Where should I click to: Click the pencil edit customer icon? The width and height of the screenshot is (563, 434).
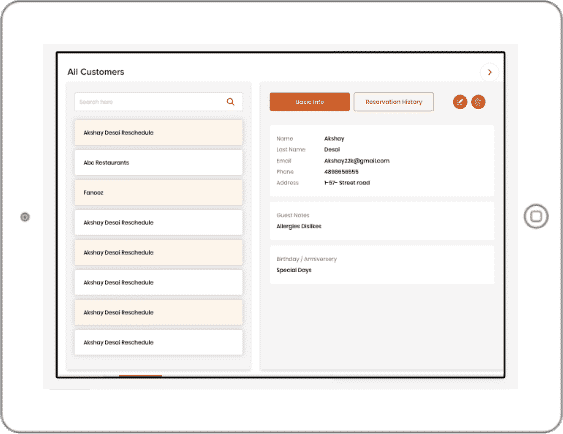click(460, 102)
